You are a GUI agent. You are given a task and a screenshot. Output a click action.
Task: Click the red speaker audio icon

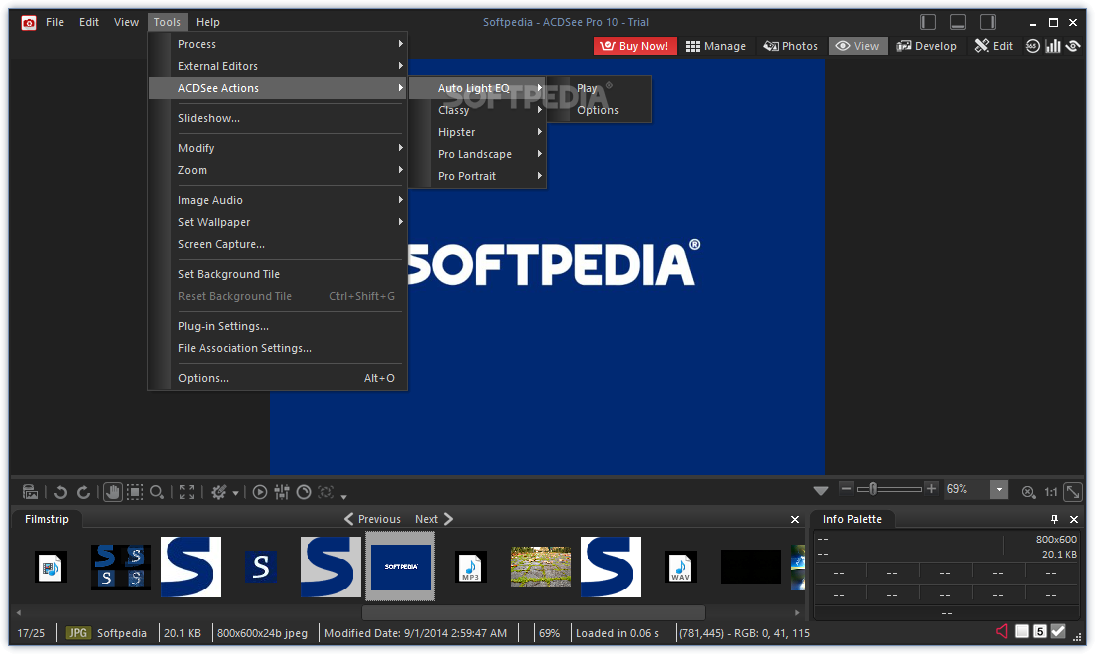coord(1002,632)
